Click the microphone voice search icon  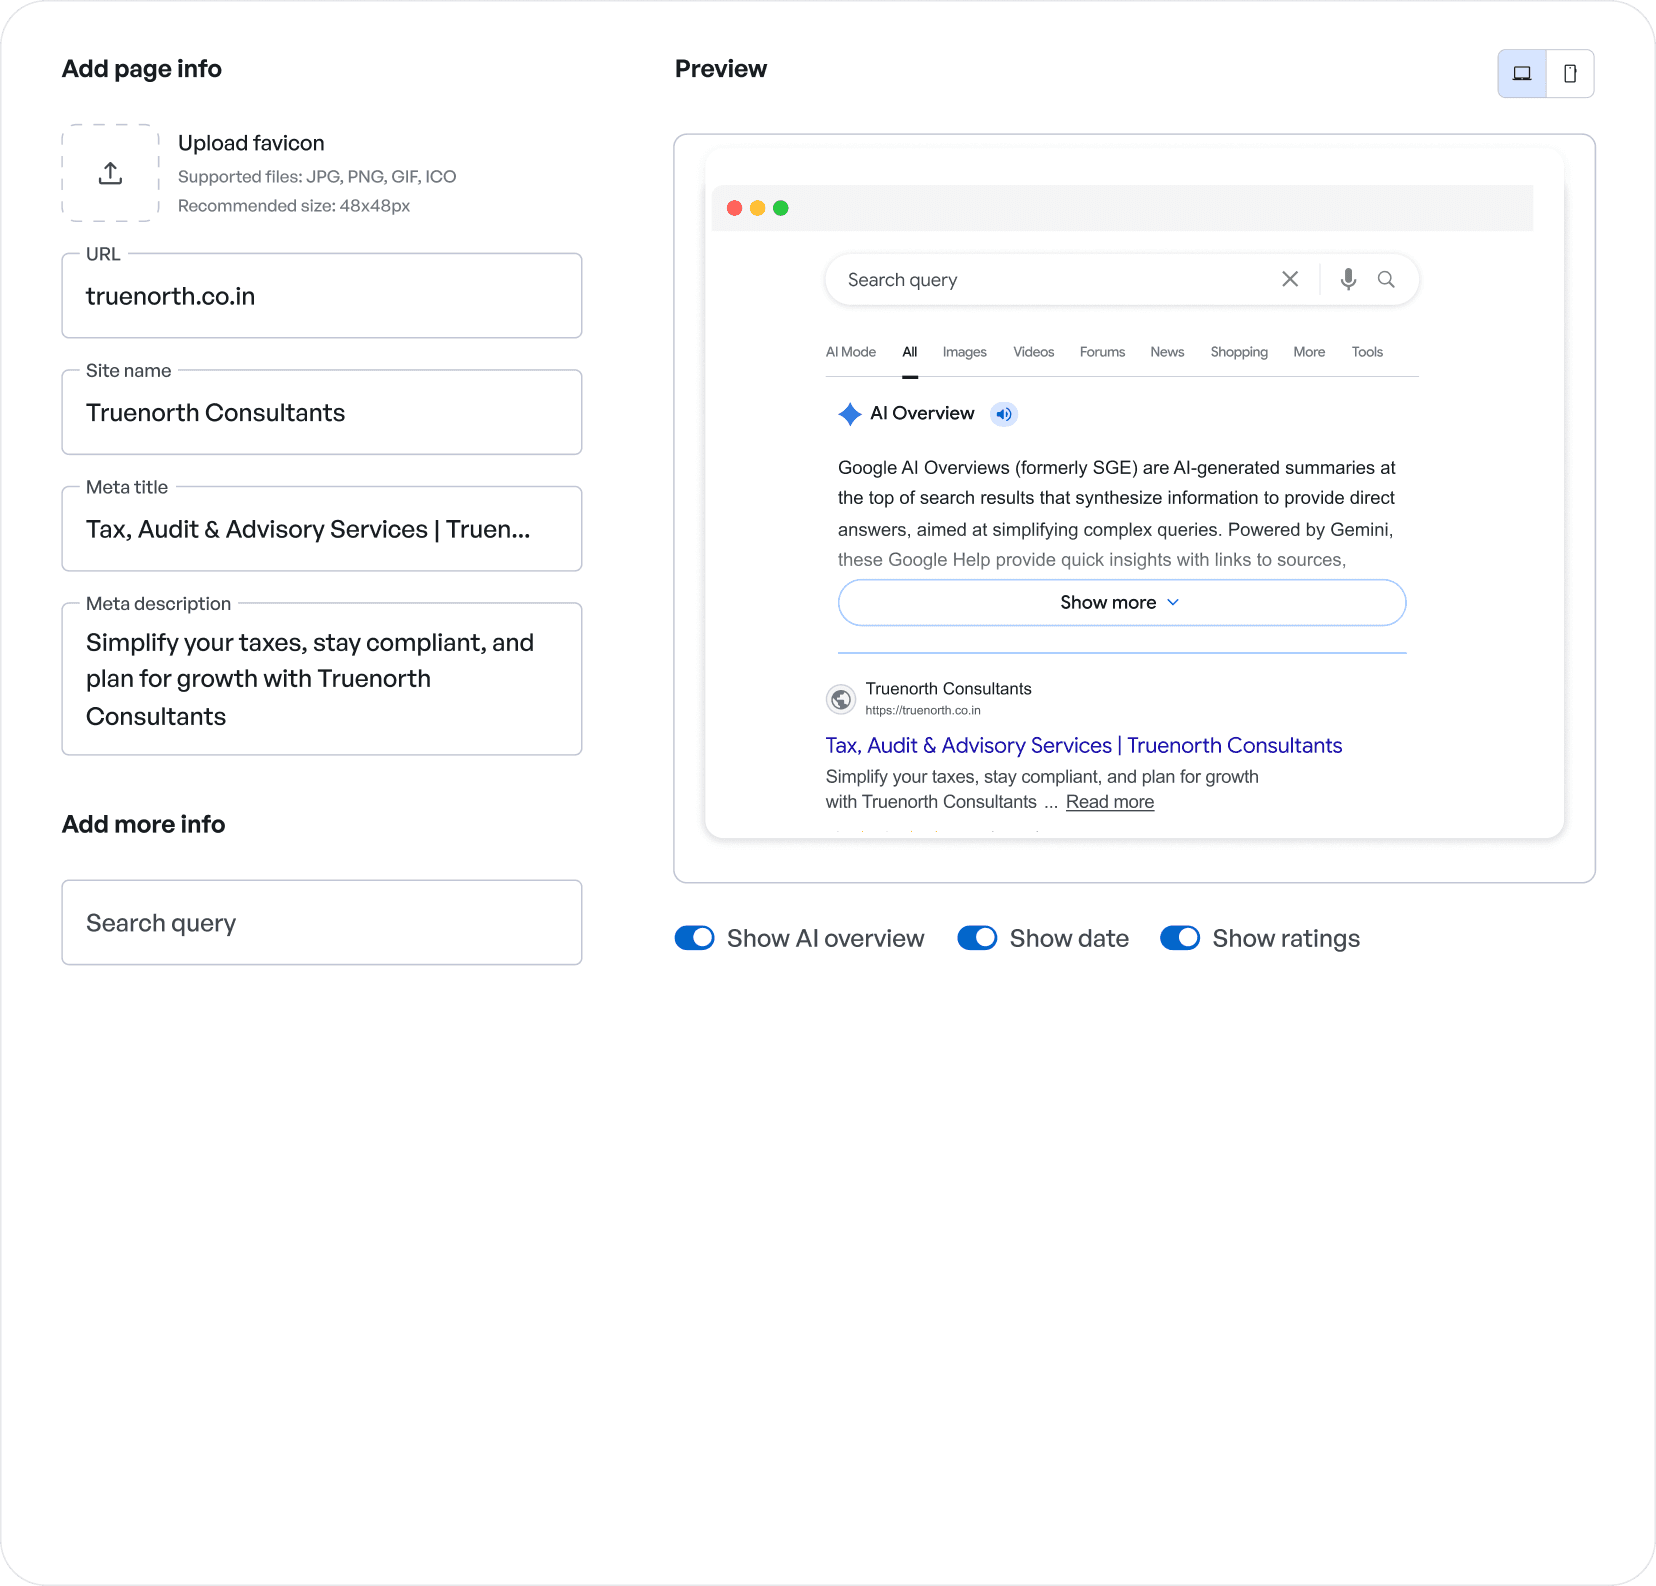[1348, 279]
